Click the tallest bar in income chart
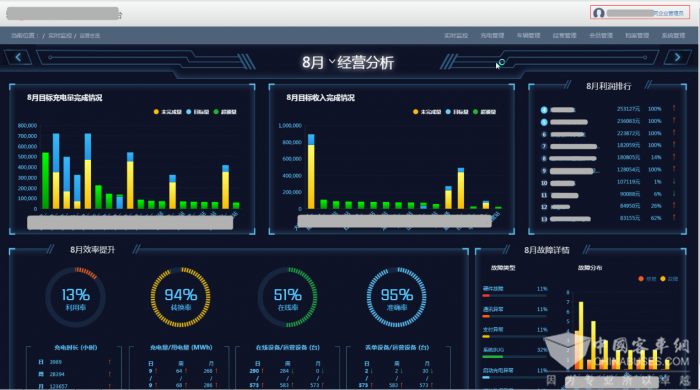Image resolution: width=700 pixels, height=390 pixels. tap(311, 171)
